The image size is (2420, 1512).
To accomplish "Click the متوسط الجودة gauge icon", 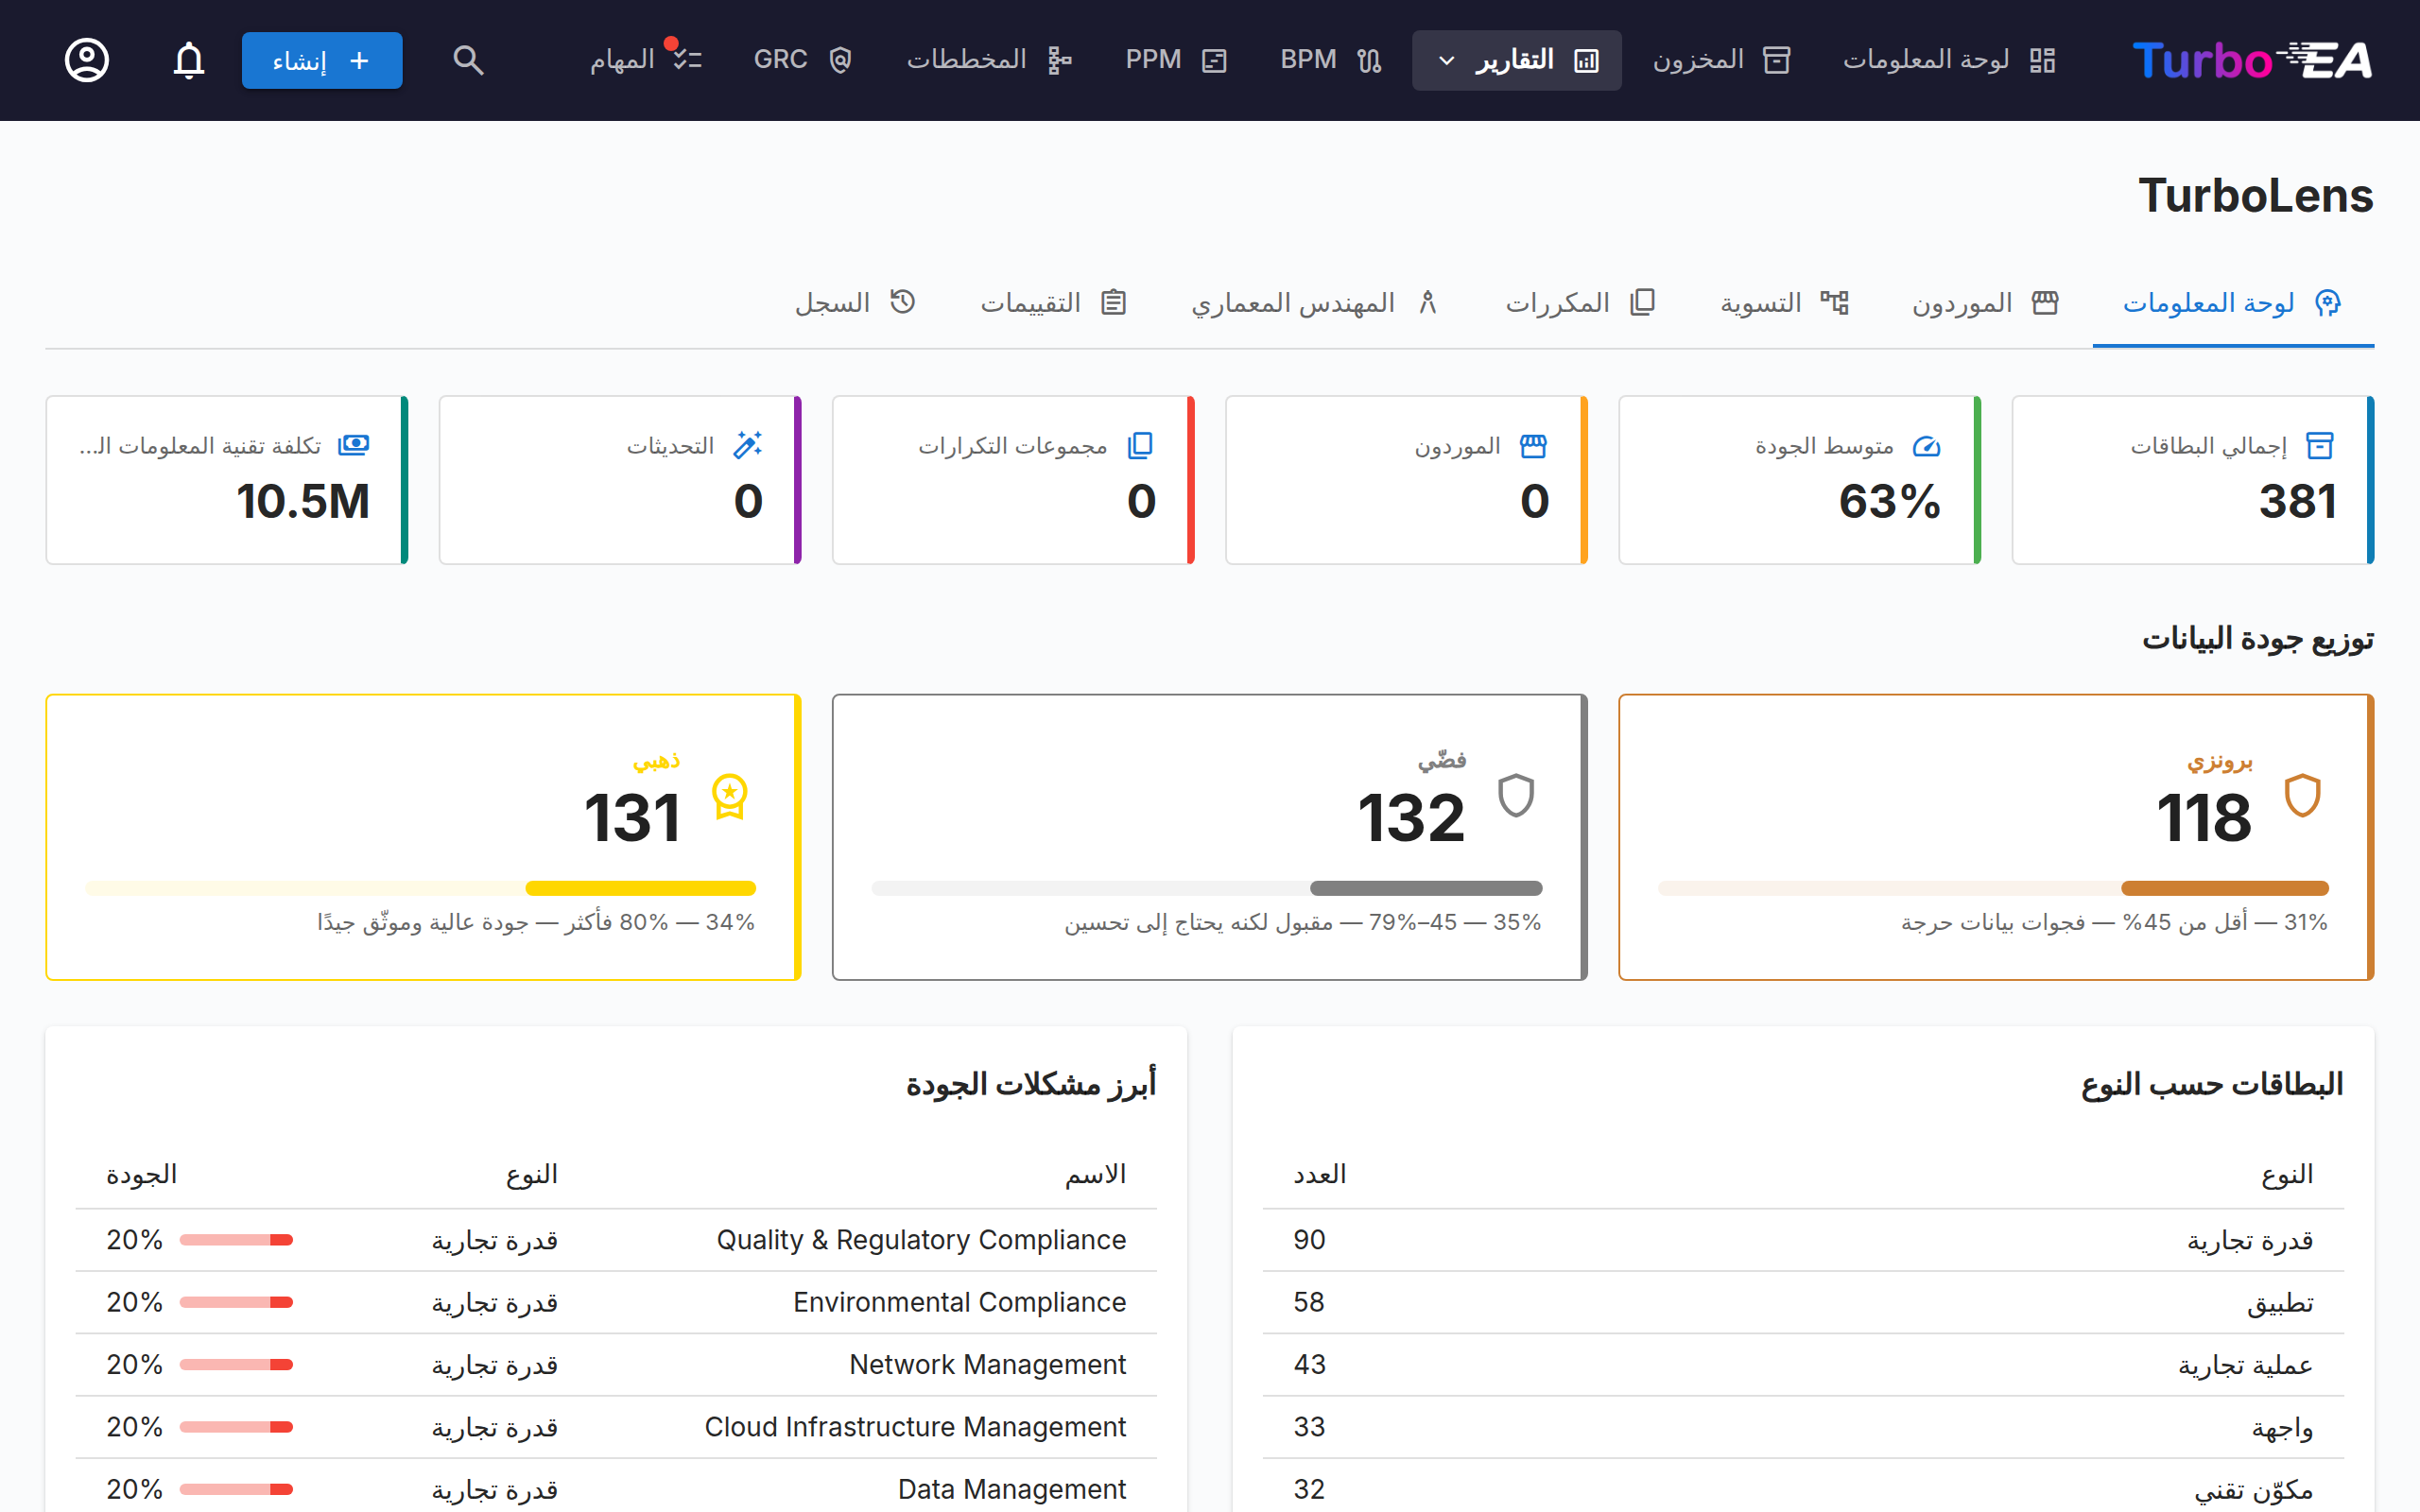I will click(x=1926, y=446).
